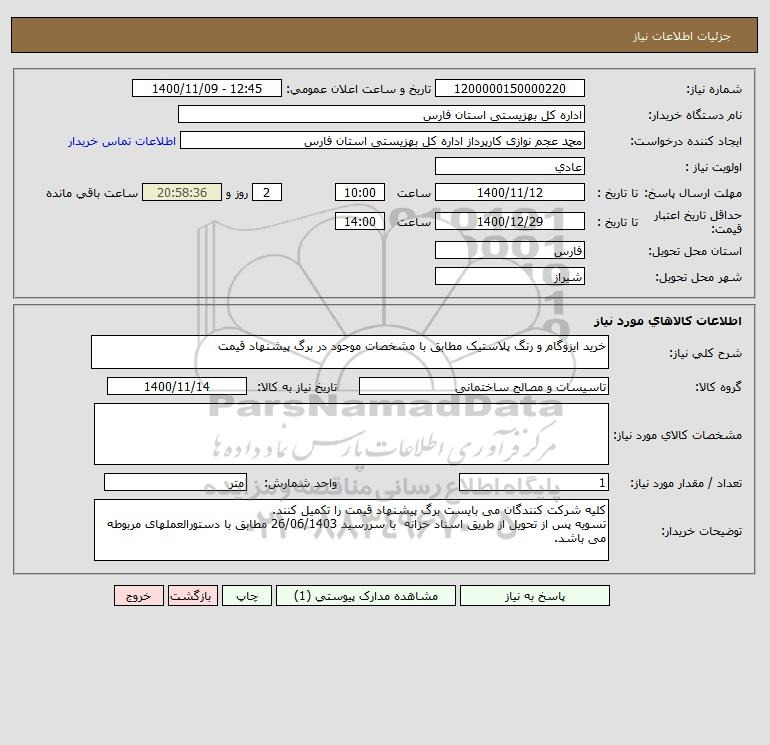Click the ایجاد کننده درخواست label
This screenshot has width=770, height=745.
point(686,141)
